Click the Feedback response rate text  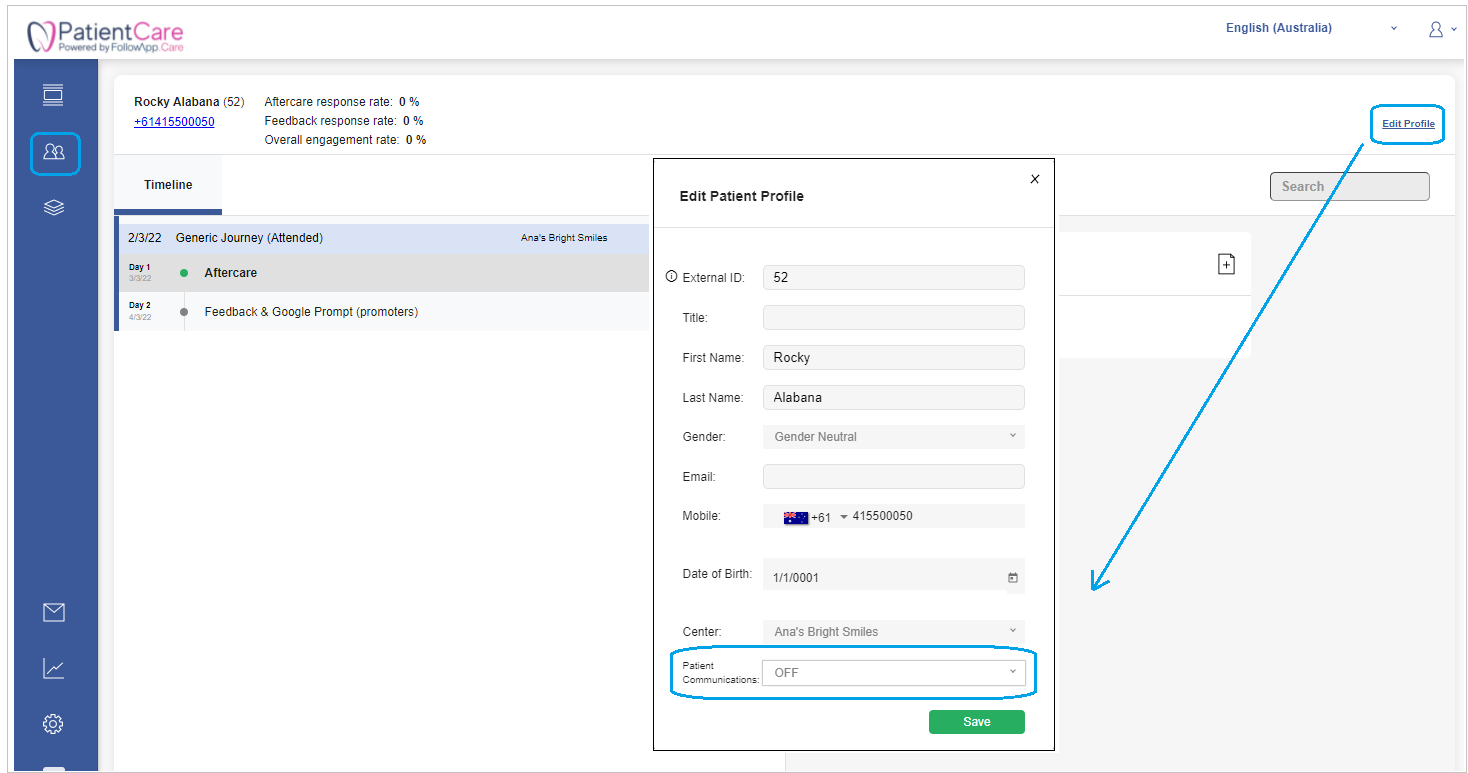344,121
